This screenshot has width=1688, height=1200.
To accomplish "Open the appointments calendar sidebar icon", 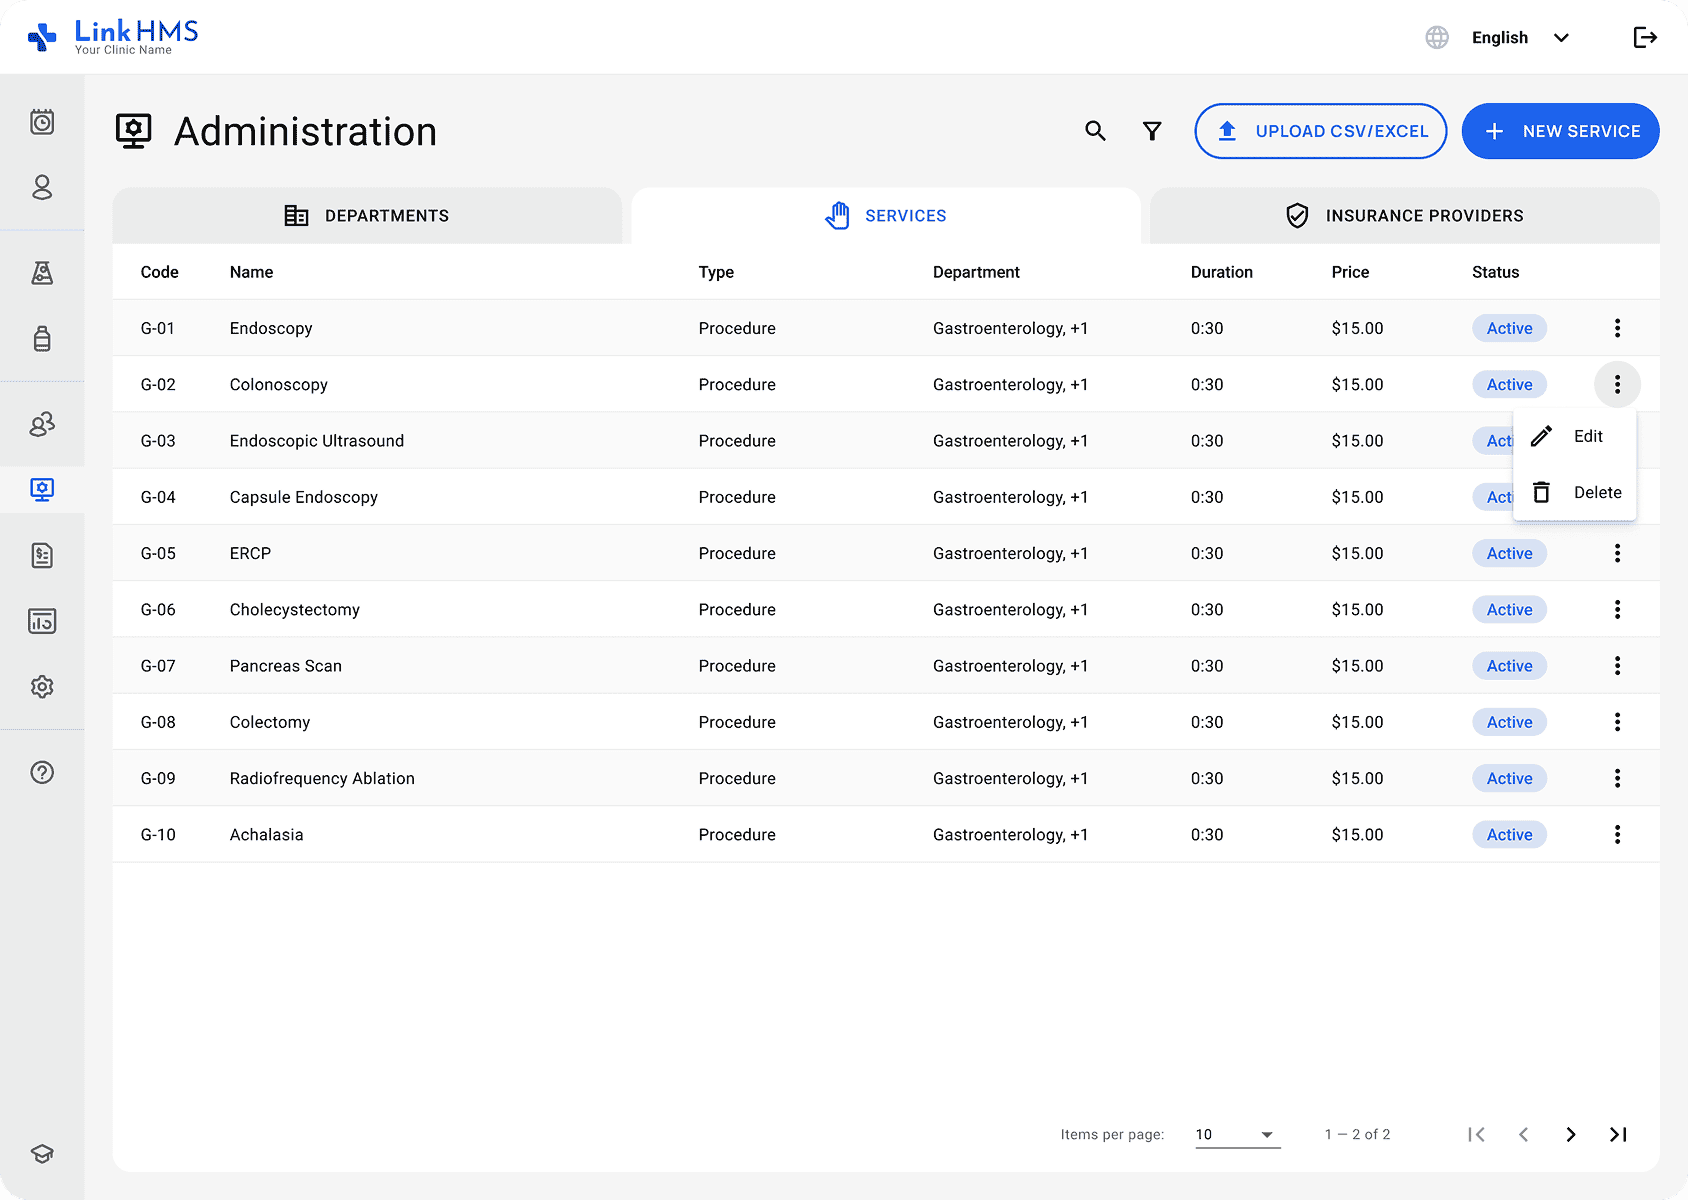I will click(42, 122).
